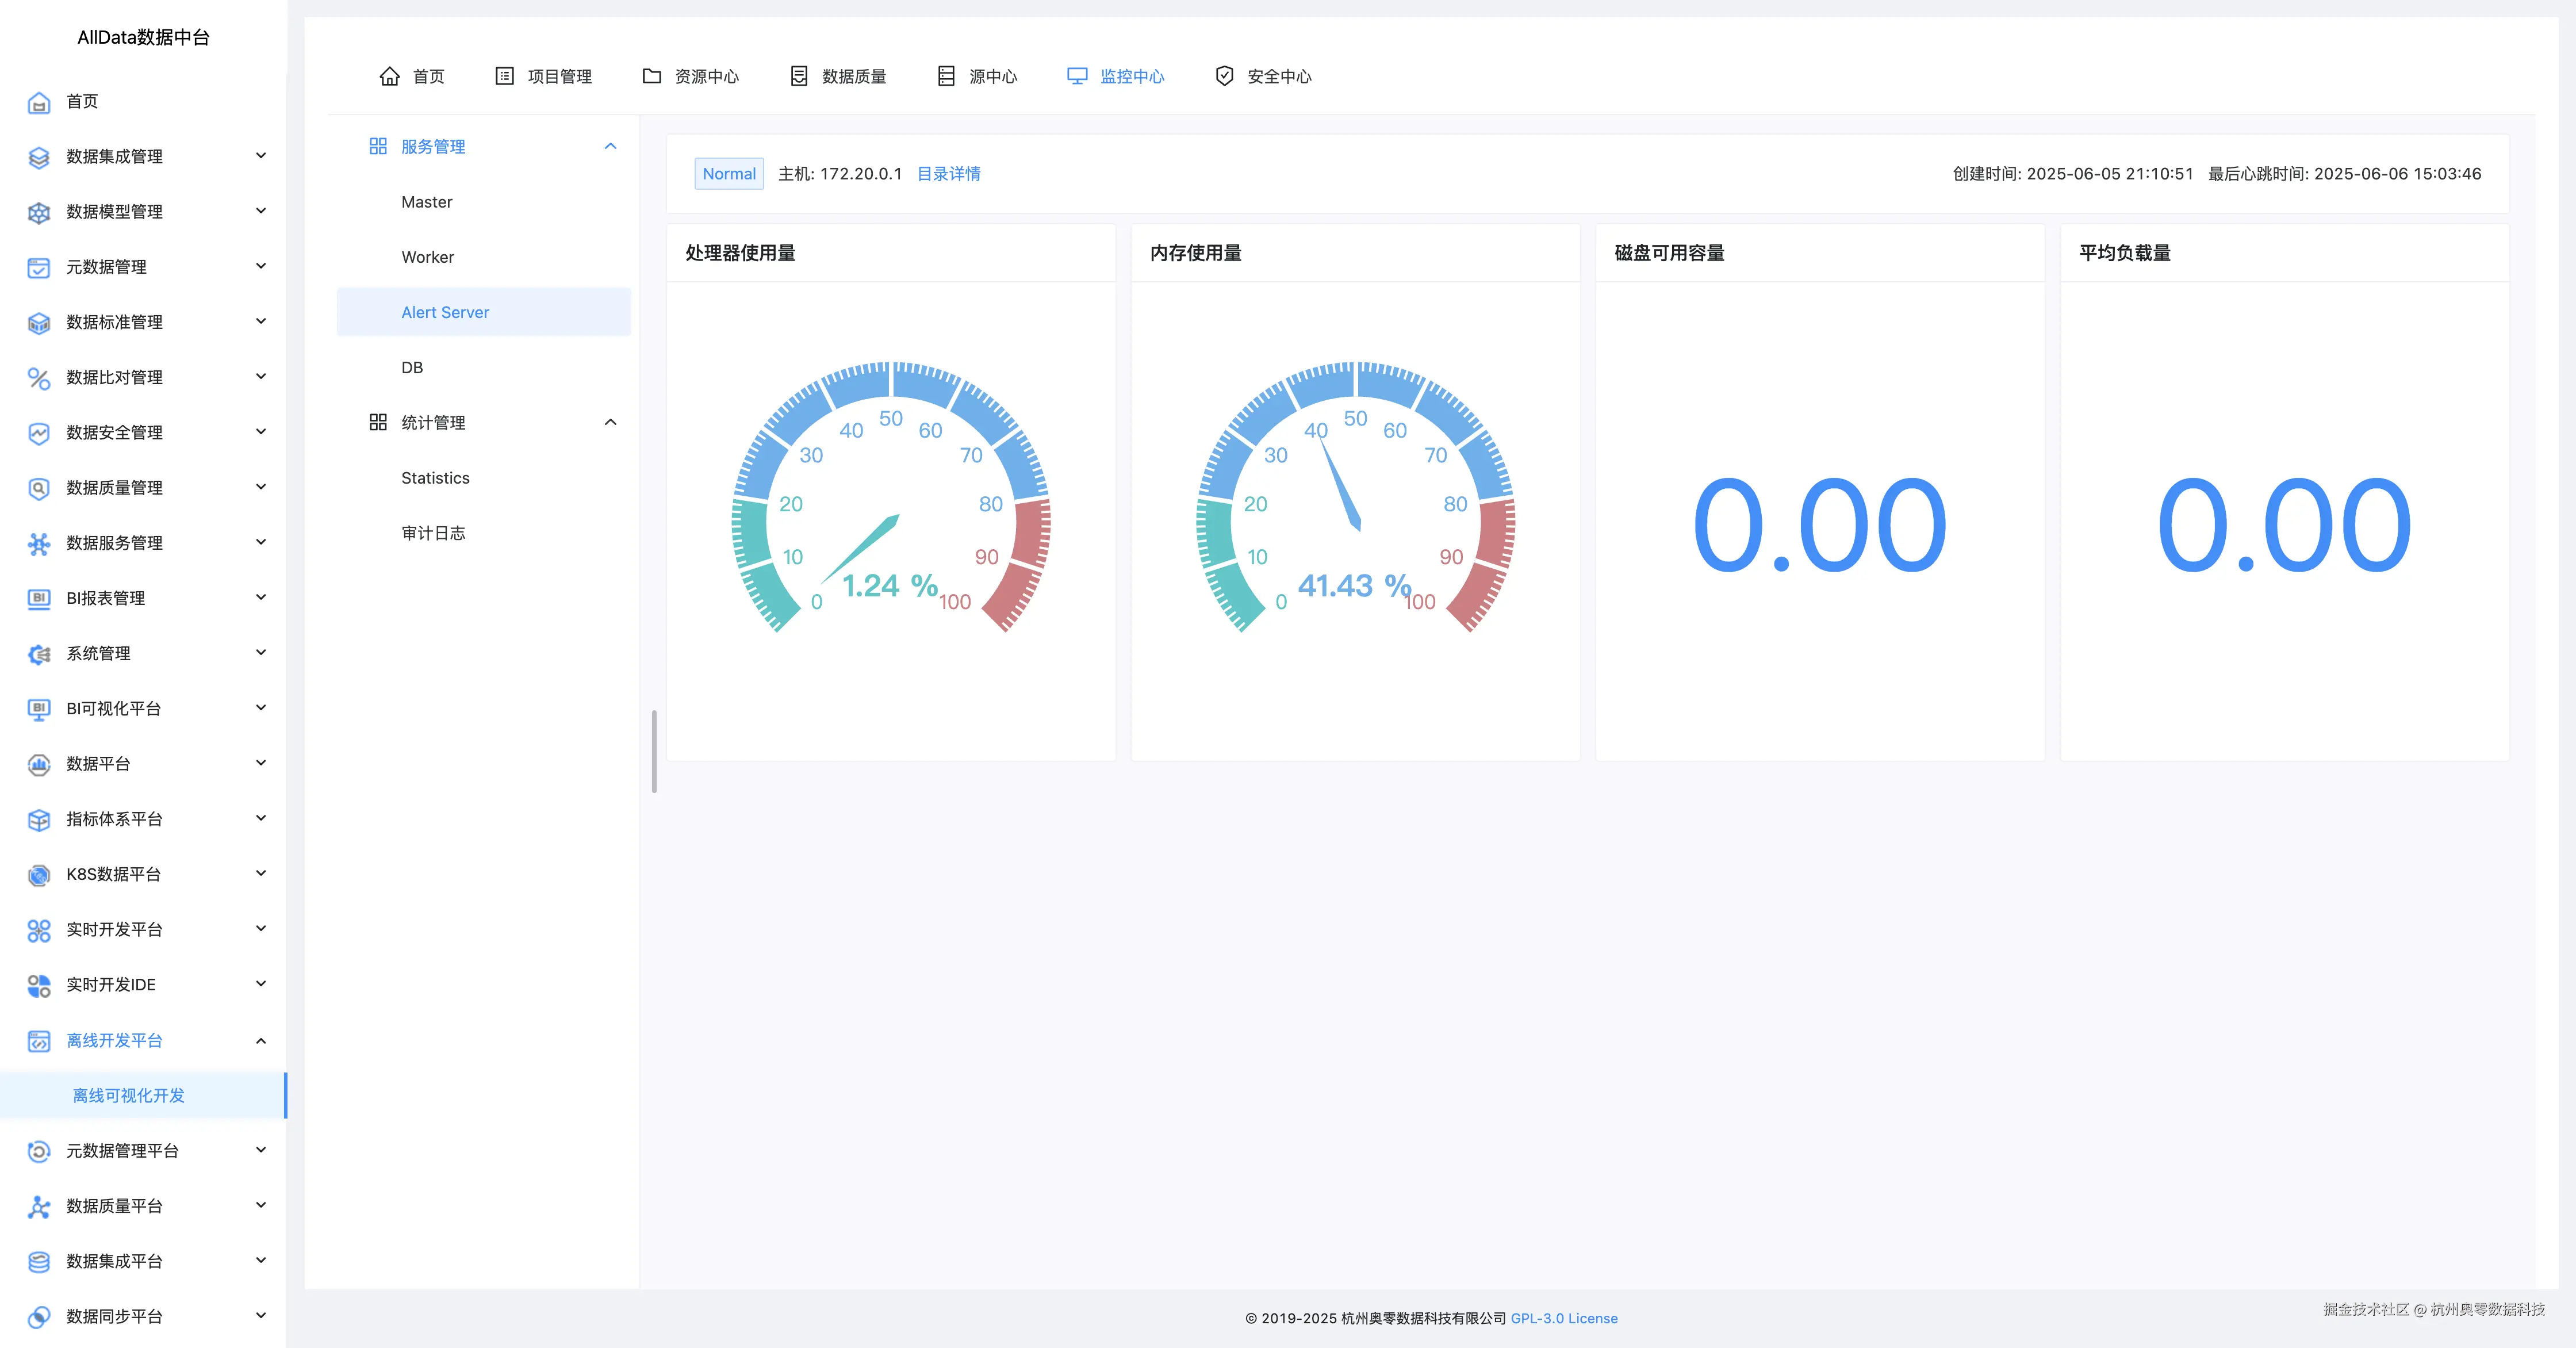The image size is (2576, 1348).
Task: Open the 数据集成管理 icon in the sidebar
Action: 38,156
